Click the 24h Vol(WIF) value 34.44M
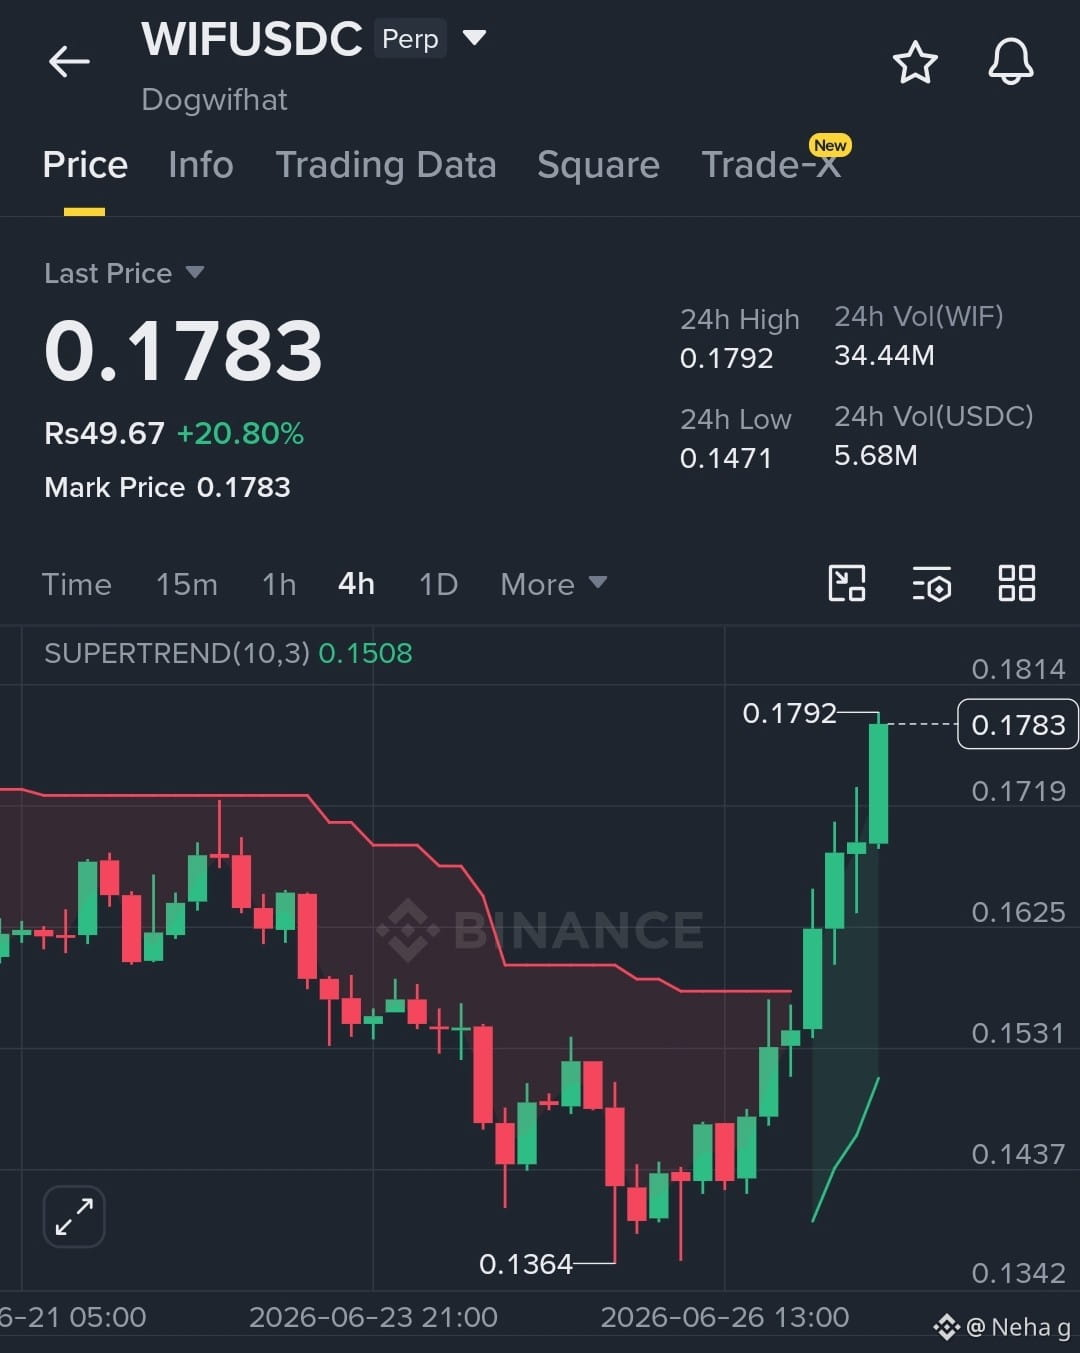This screenshot has height=1353, width=1080. tap(884, 355)
